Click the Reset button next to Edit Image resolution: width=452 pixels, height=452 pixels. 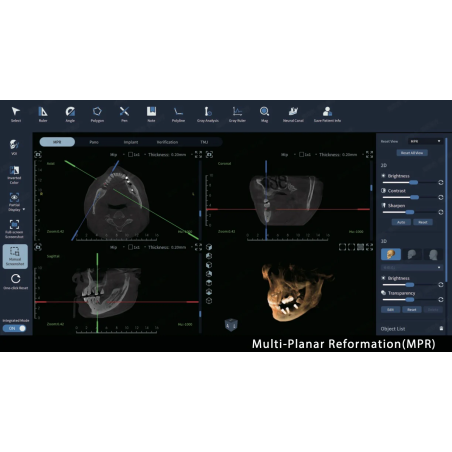[x=412, y=310]
